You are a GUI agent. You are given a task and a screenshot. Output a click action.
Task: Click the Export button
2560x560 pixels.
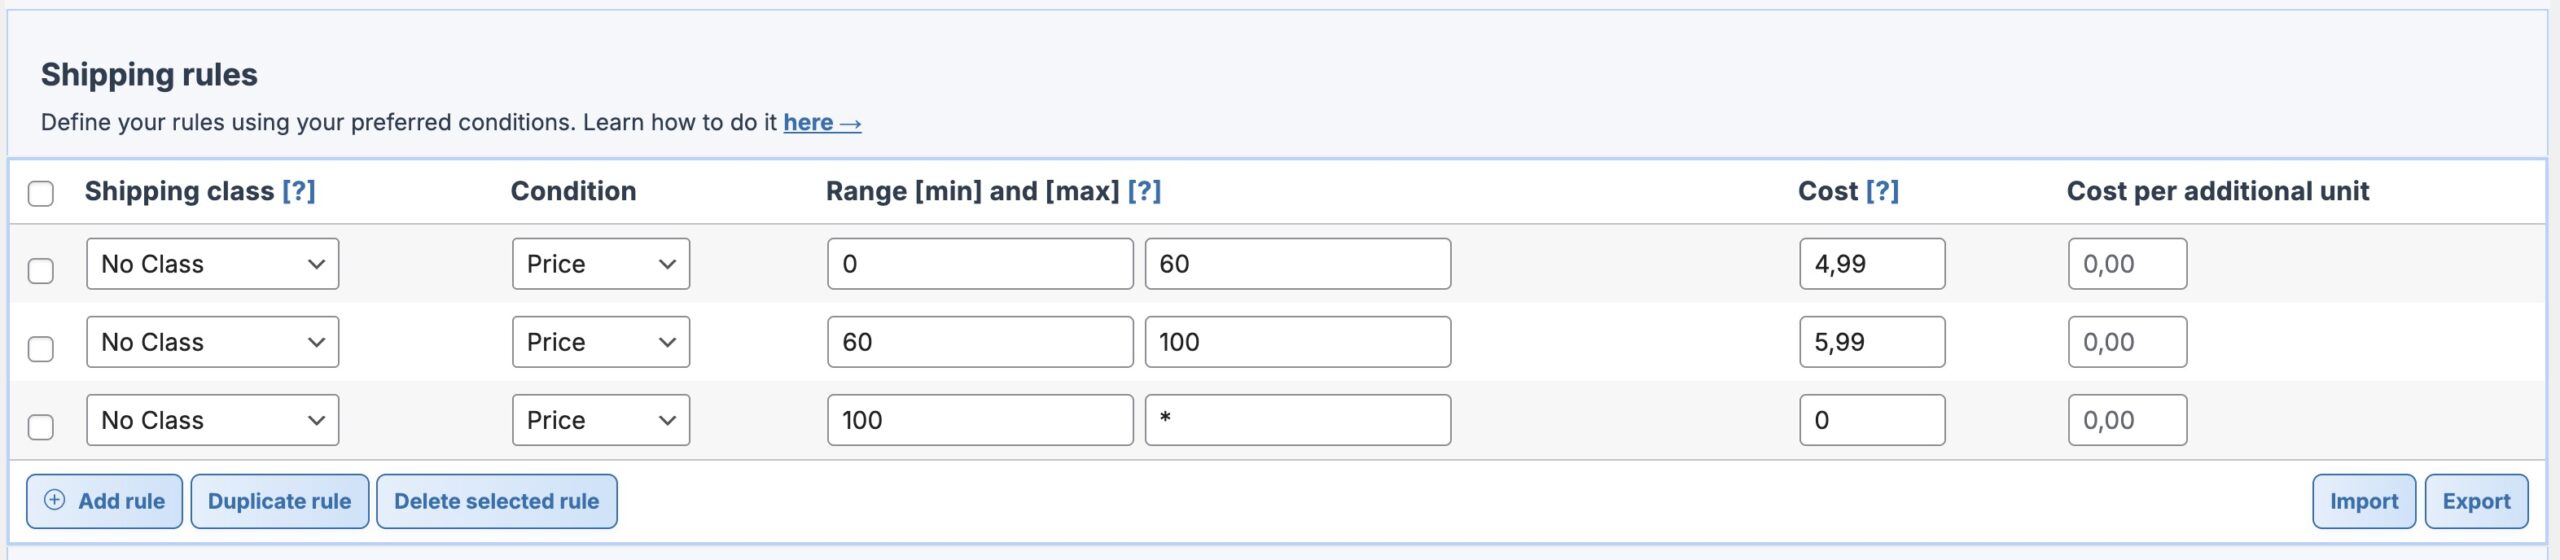point(2476,501)
